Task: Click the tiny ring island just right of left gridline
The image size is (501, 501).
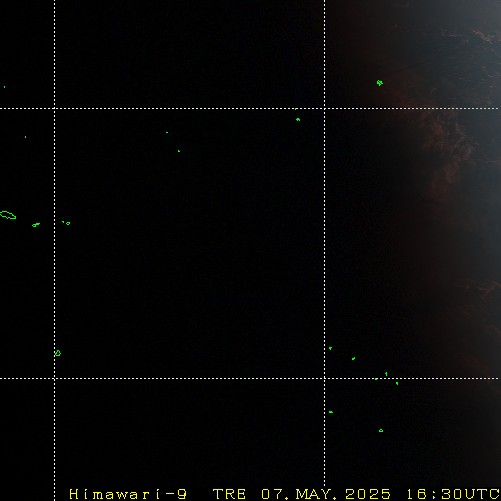Action: pos(68,223)
